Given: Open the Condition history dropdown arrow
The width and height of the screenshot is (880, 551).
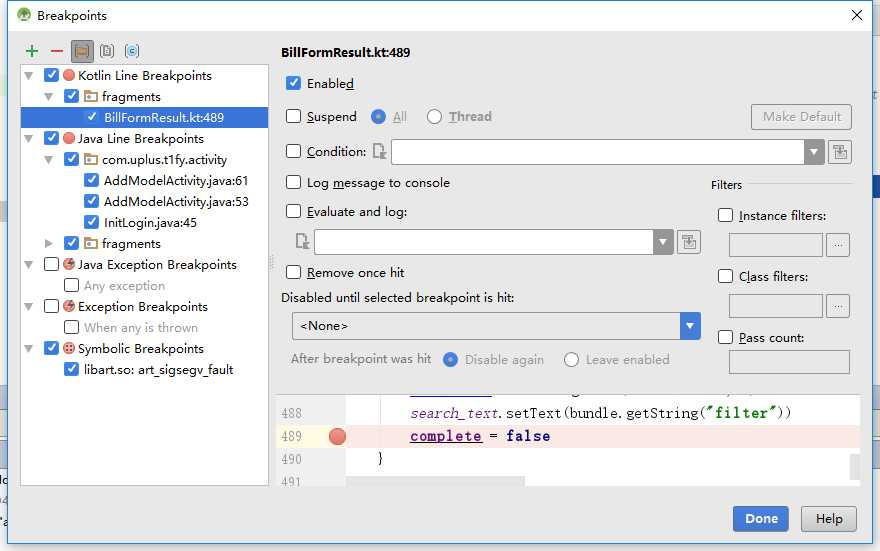Looking at the screenshot, I should (x=814, y=152).
